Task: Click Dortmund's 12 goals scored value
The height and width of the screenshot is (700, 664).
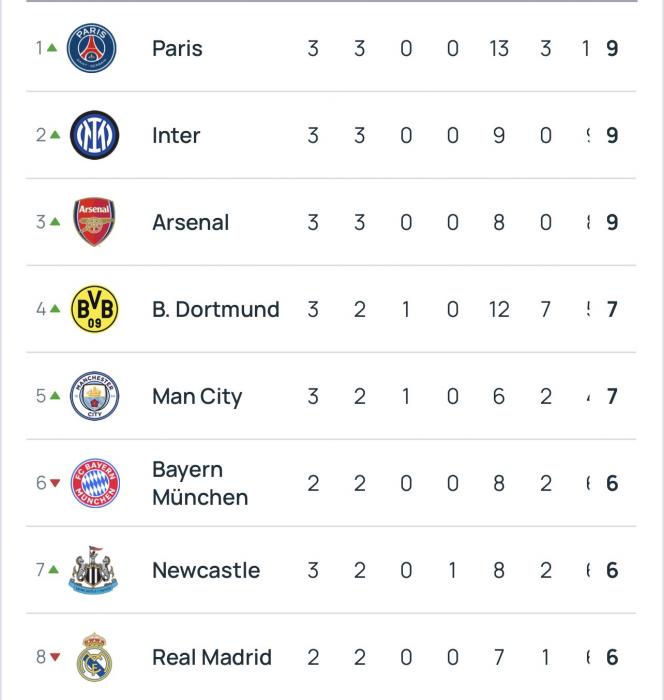Action: 499,309
